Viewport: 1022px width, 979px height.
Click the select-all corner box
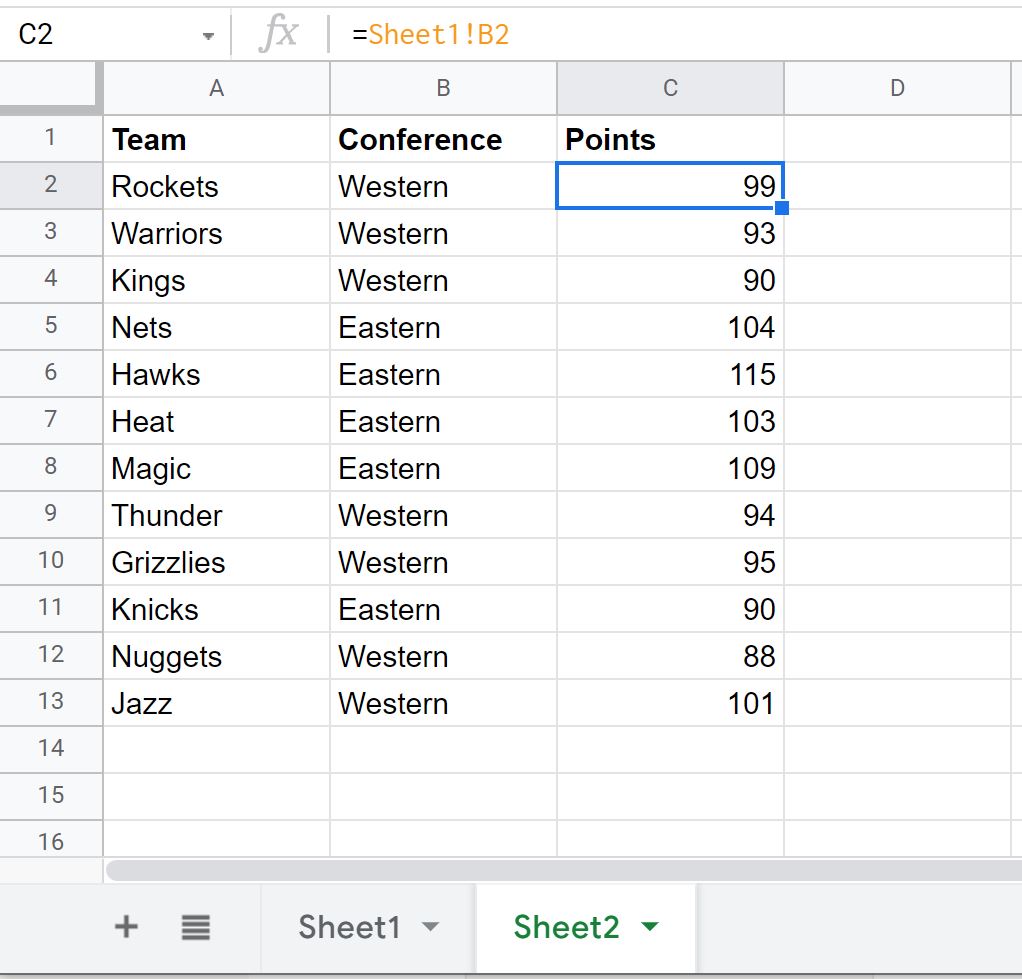point(51,88)
